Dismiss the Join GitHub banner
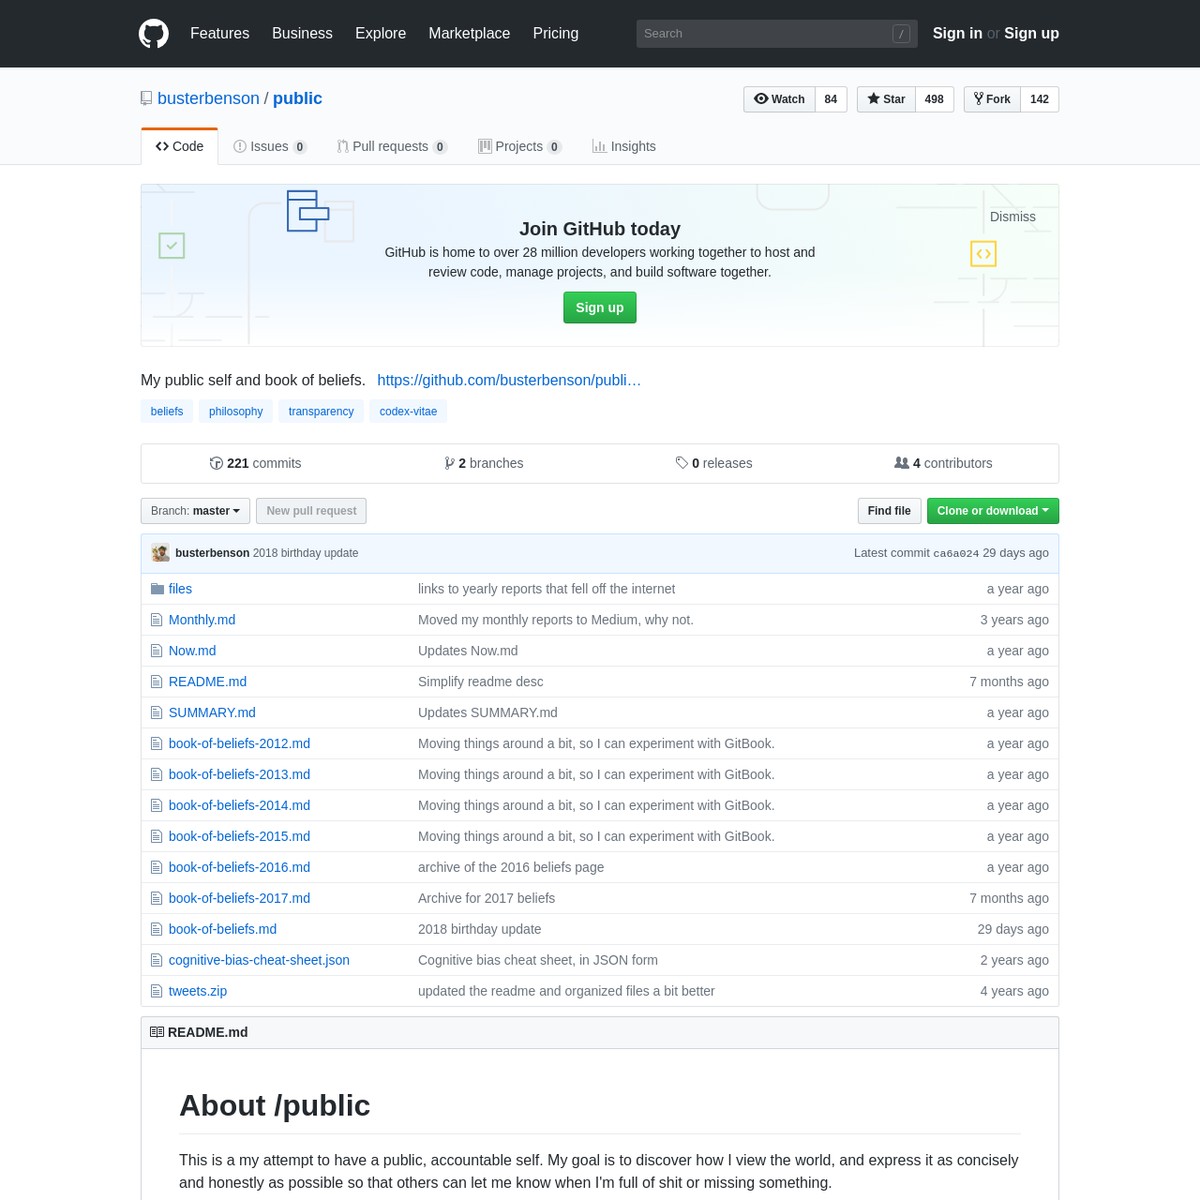The image size is (1200, 1200). click(1013, 217)
